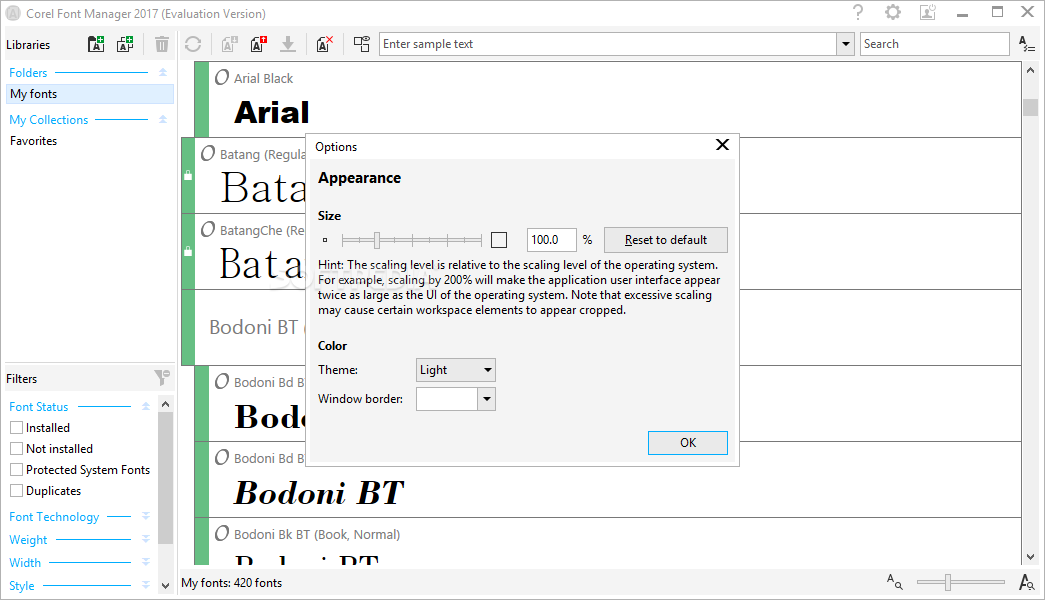Viewport: 1045px width, 600px height.
Task: Click the Arial Black font preview
Action: coord(272,112)
